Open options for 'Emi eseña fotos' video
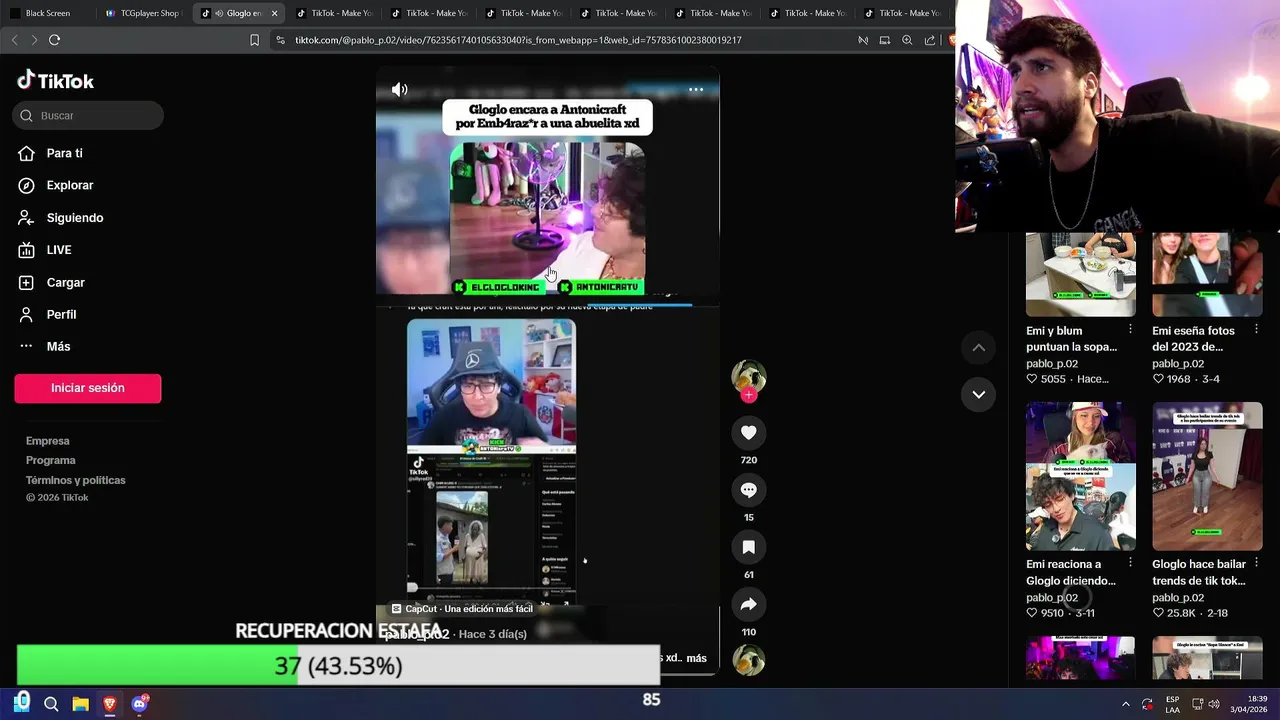The width and height of the screenshot is (1280, 720). pos(1257,330)
